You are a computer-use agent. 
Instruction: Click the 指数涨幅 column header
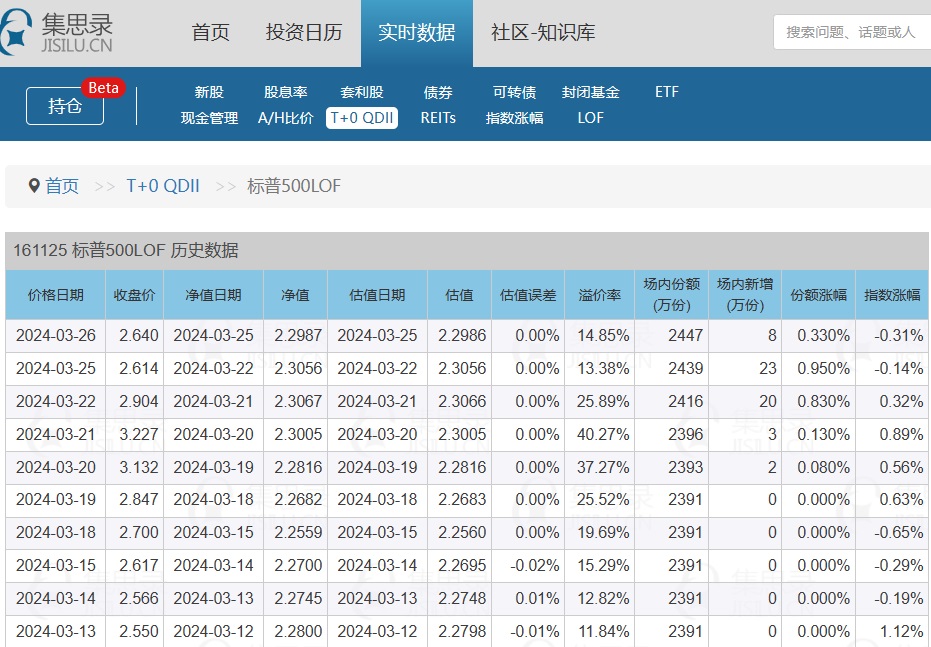click(x=892, y=295)
